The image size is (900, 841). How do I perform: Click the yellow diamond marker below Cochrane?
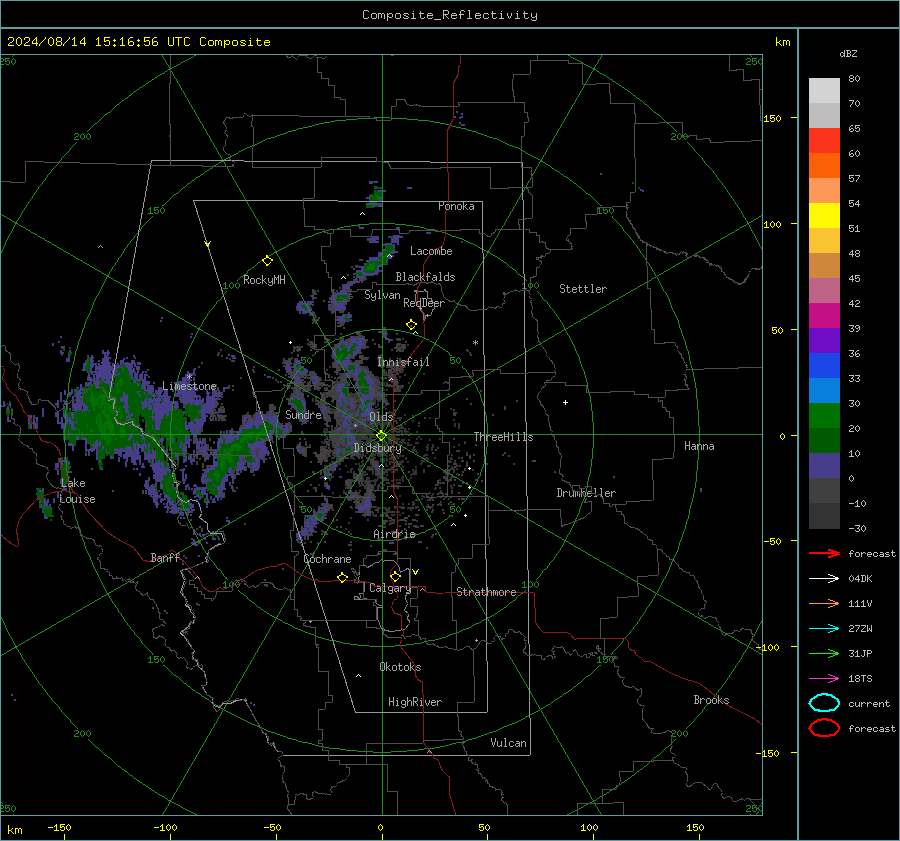click(342, 577)
